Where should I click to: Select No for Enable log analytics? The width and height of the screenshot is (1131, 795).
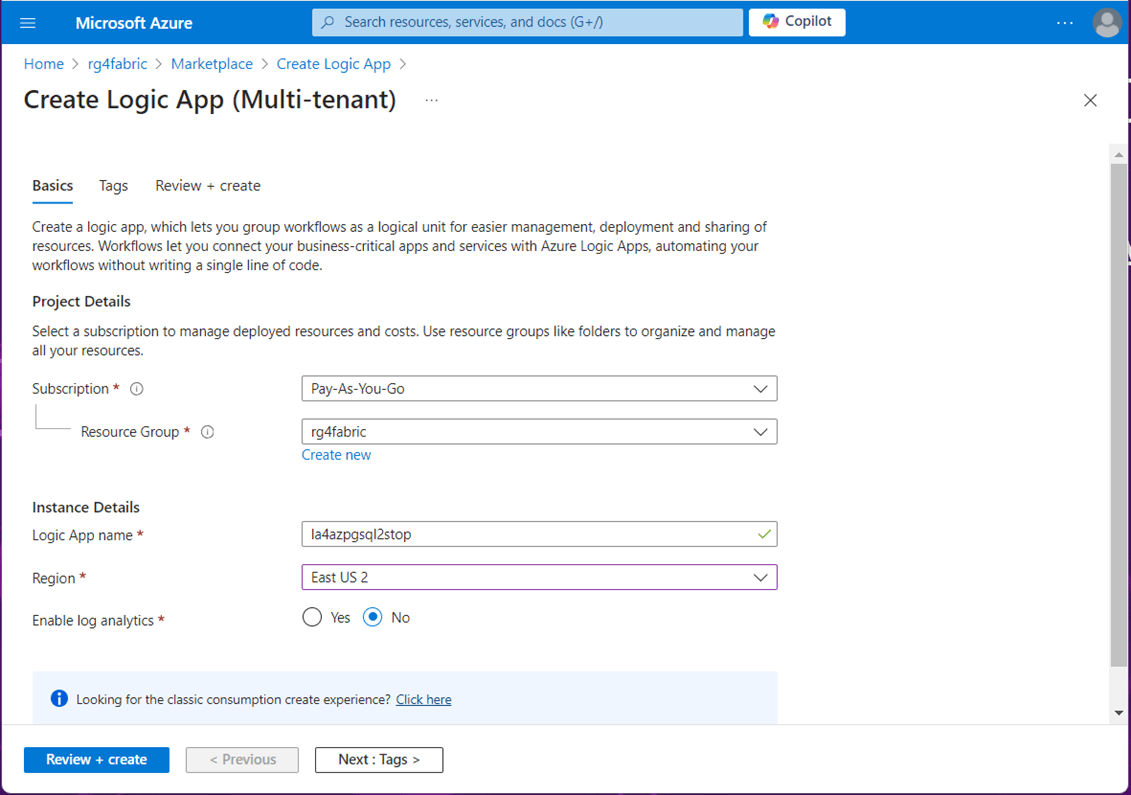[373, 618]
